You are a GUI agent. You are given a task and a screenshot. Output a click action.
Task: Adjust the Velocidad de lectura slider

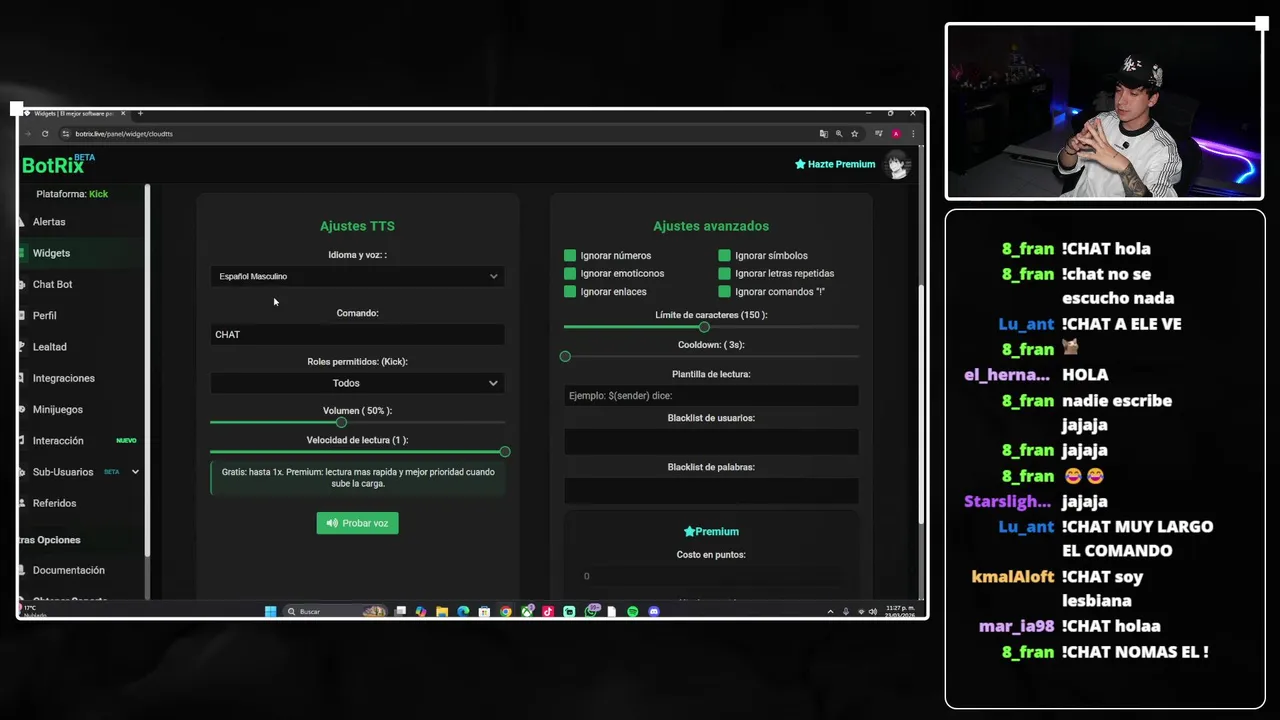[505, 452]
